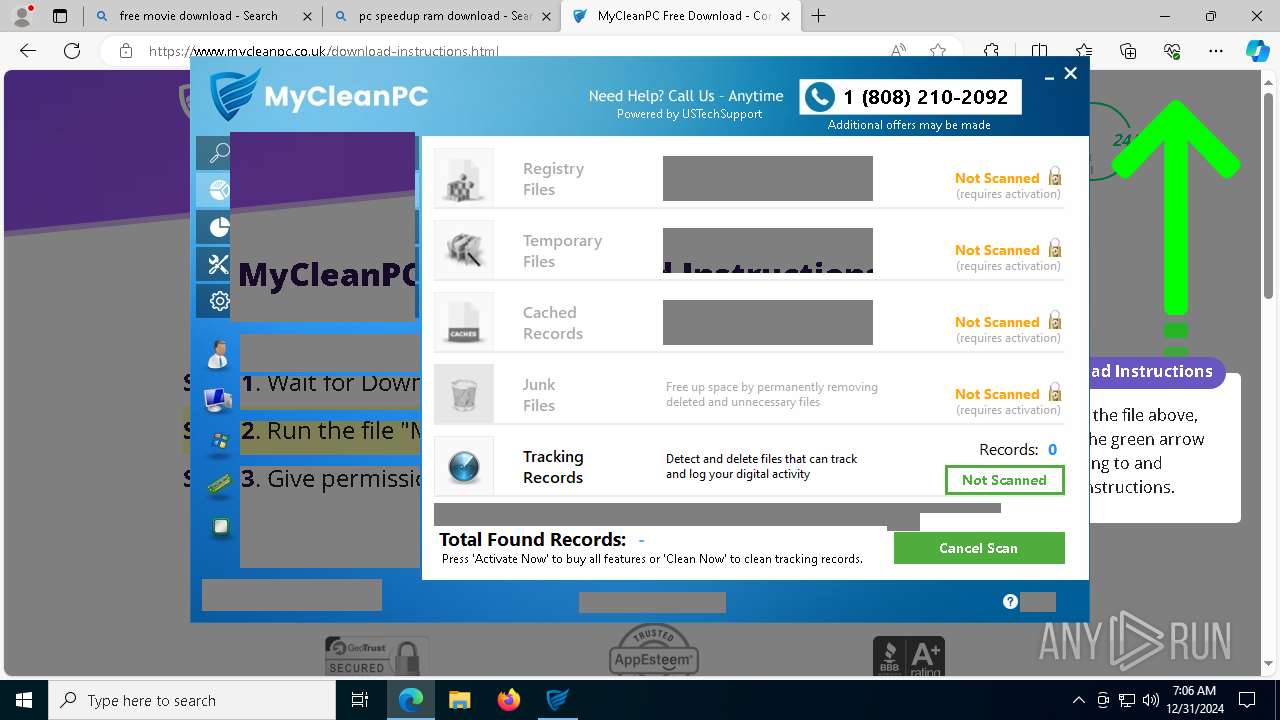Select the MyCleanPC Free Download tab

click(681, 16)
